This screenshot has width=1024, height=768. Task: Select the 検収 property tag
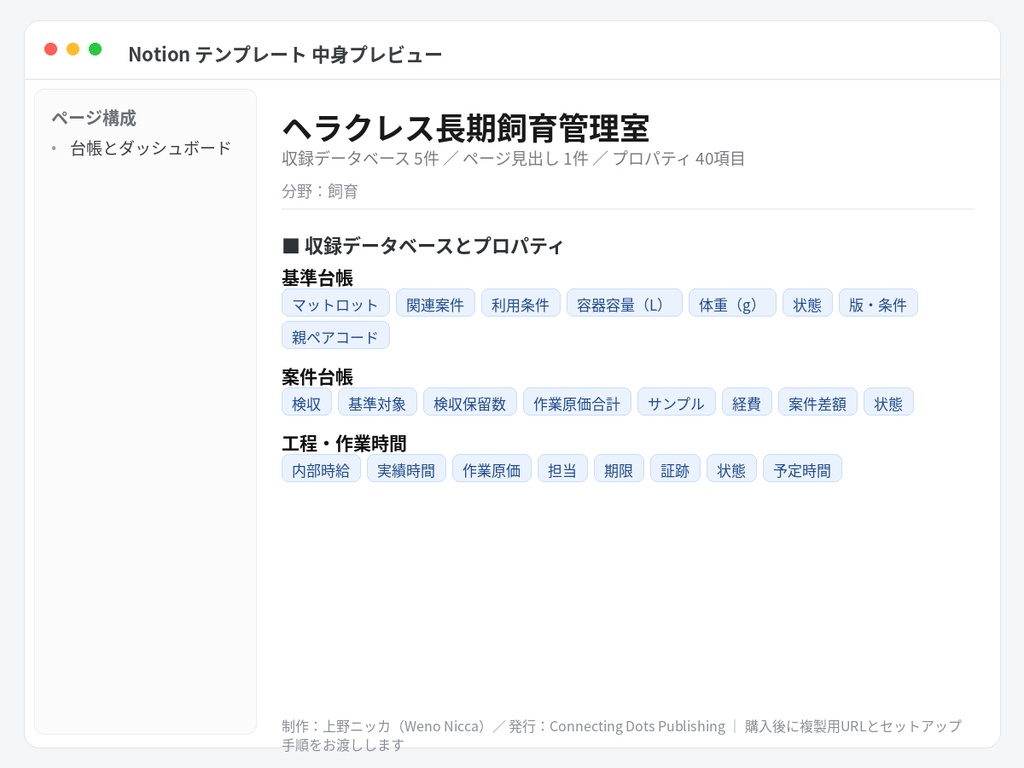(307, 402)
